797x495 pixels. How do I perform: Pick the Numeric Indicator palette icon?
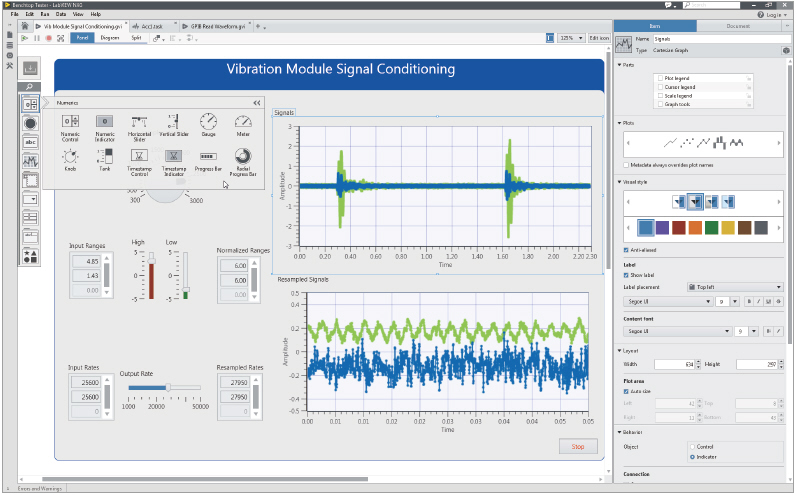(104, 122)
